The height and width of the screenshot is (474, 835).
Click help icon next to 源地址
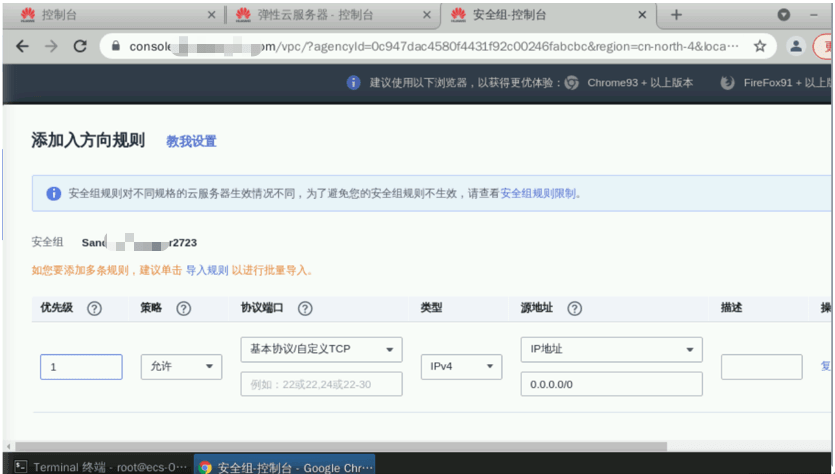[574, 309]
